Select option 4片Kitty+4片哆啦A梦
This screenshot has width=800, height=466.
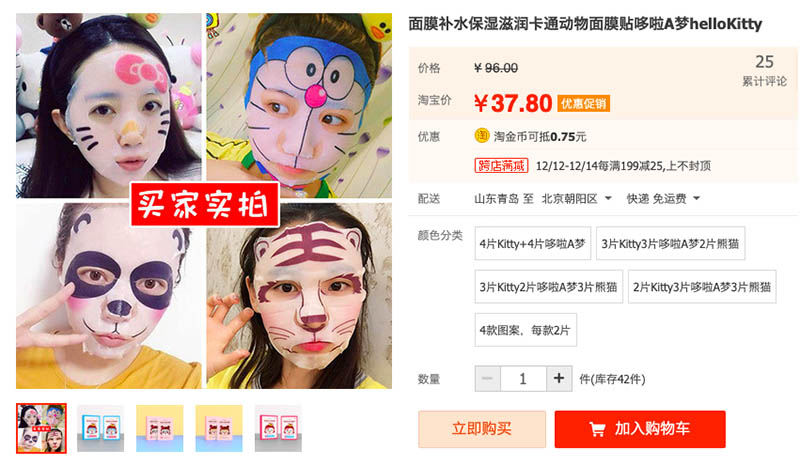point(532,243)
